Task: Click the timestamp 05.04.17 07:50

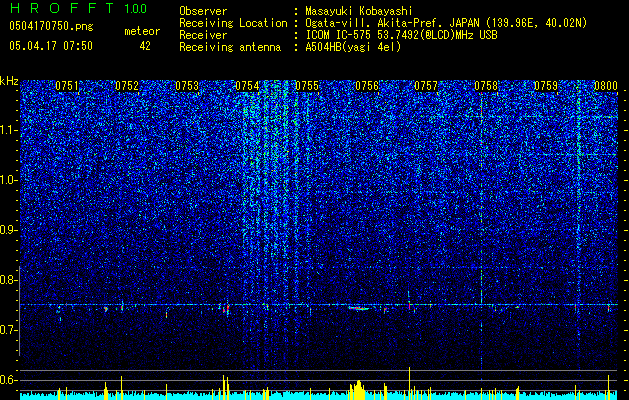Action: [x=51, y=46]
